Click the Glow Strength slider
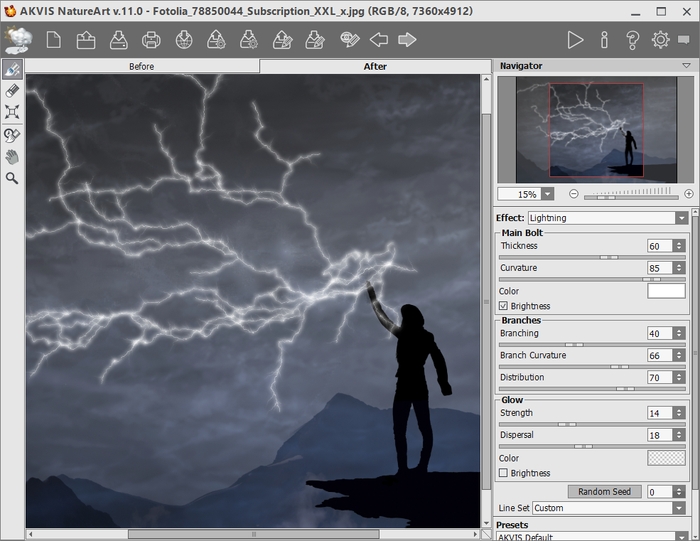700x541 pixels. pyautogui.click(x=592, y=424)
